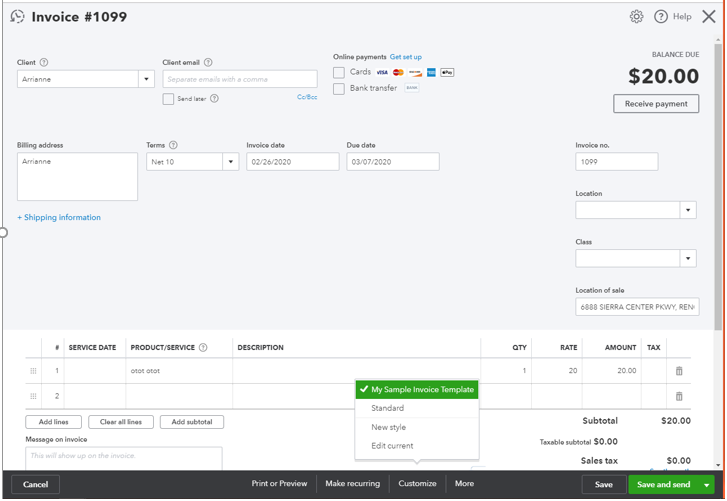Click the Invoice date field
Viewport: 727px width, 501px height.
click(x=292, y=161)
